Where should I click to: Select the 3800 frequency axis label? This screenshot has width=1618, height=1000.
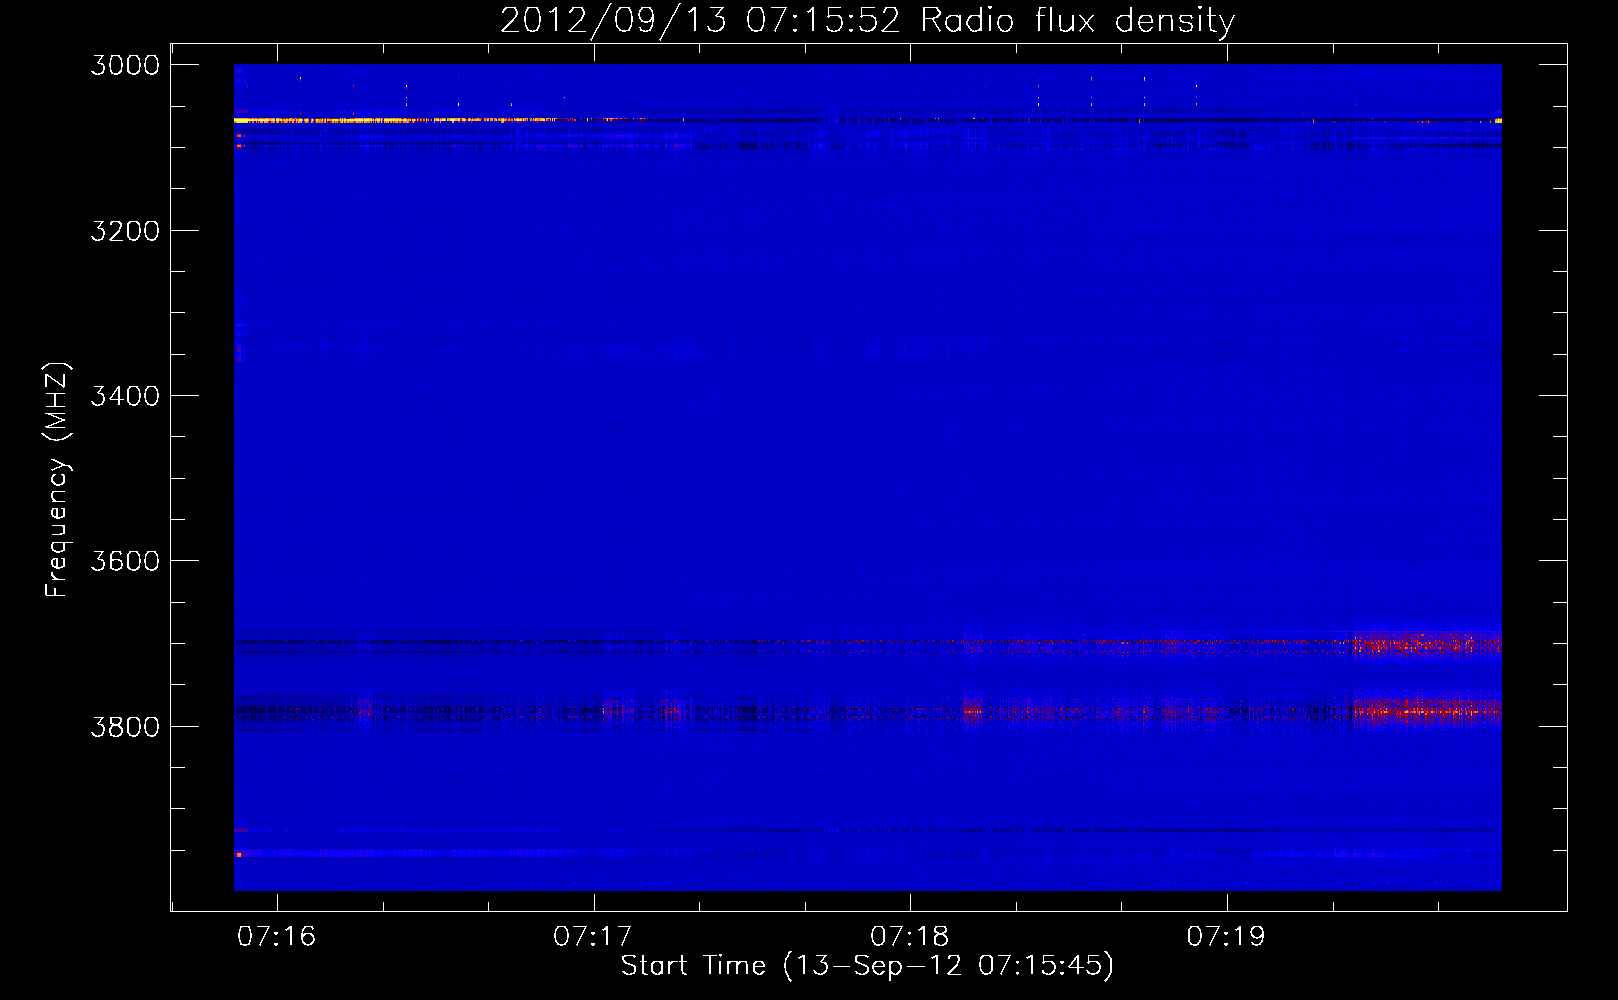point(125,726)
